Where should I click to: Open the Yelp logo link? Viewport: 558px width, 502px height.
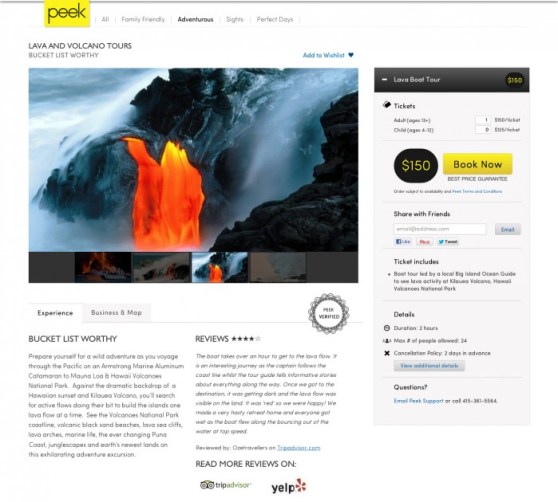tap(289, 487)
